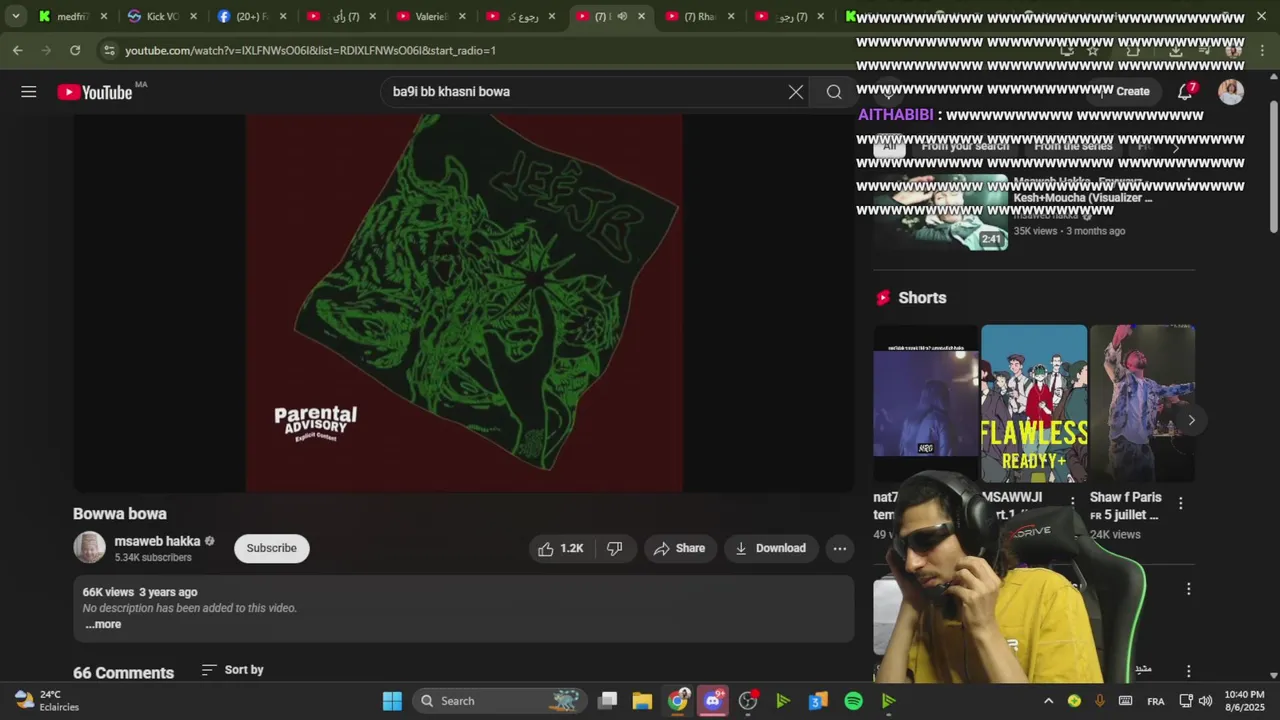Switch to the (7) Rha YouTube tab
1280x720 pixels.
coord(699,16)
